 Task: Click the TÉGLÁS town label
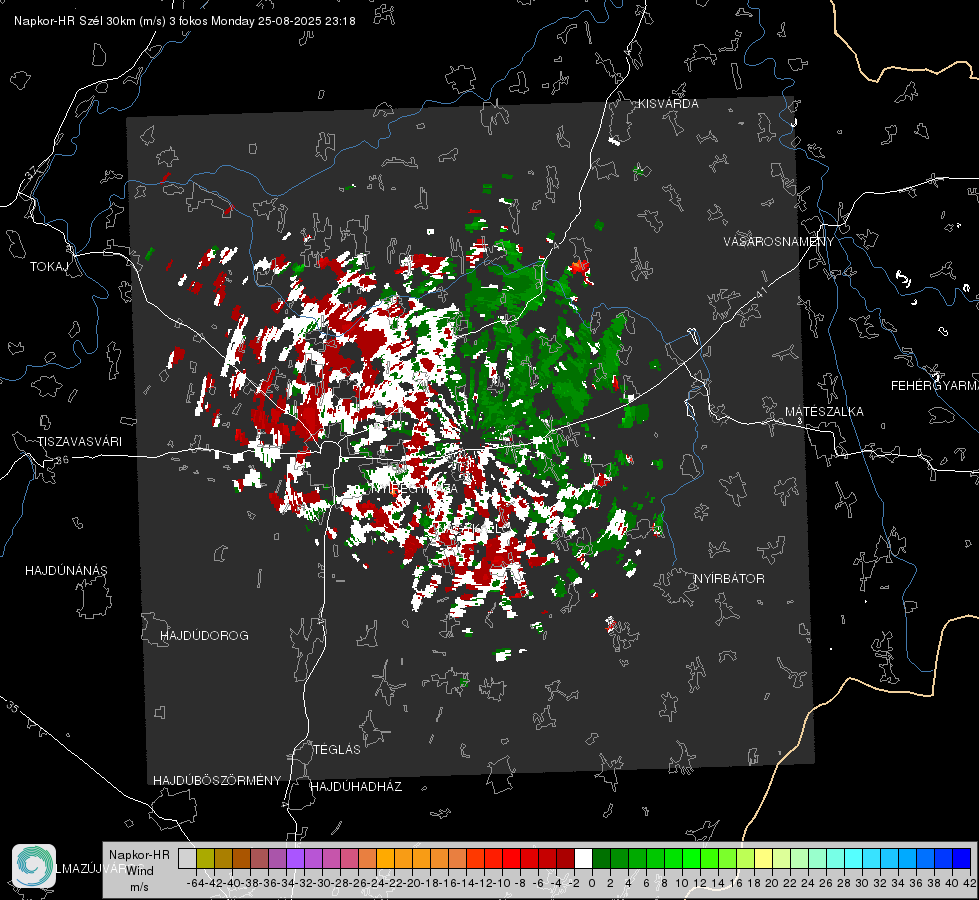(x=337, y=749)
